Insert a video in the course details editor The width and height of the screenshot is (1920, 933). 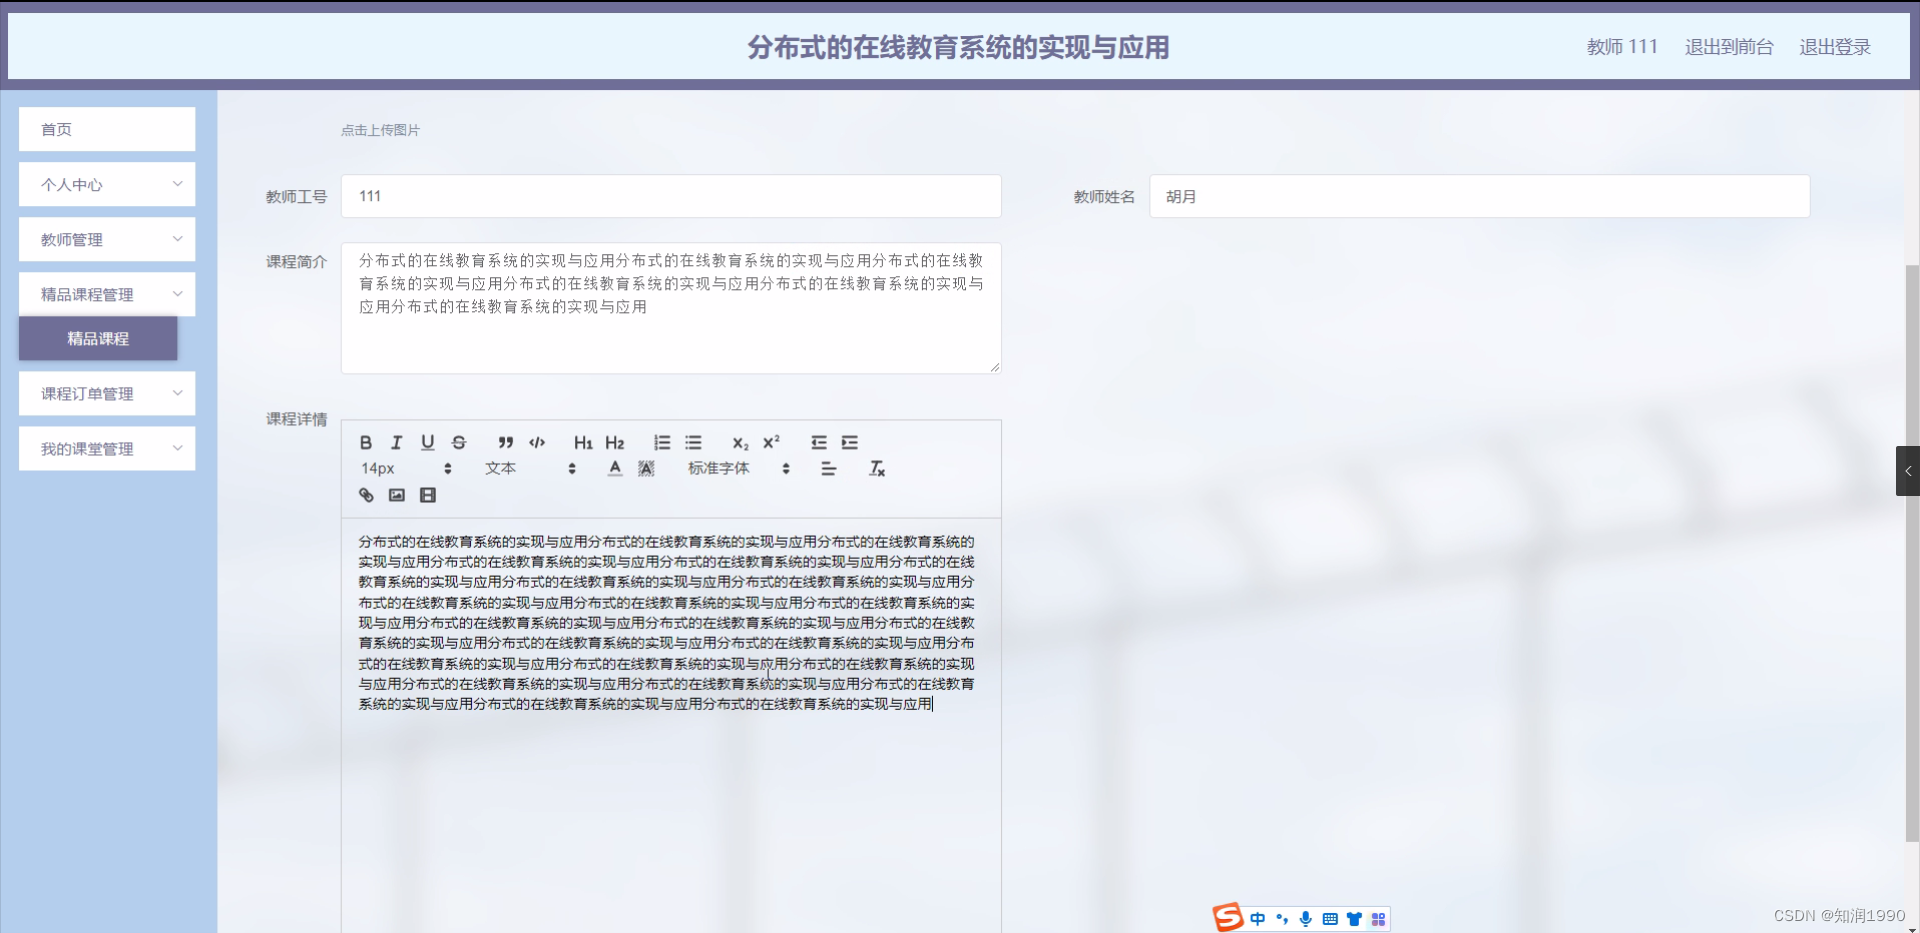428,495
